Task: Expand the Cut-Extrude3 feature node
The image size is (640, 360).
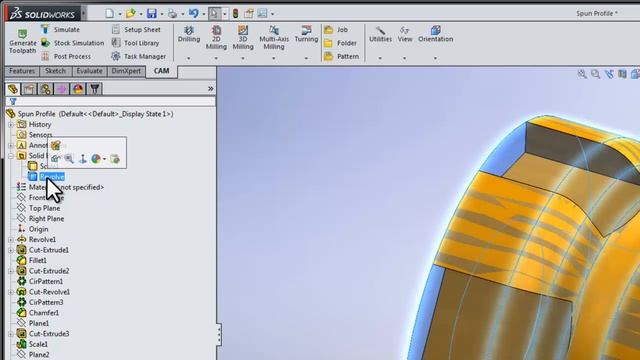Action: tap(11, 334)
